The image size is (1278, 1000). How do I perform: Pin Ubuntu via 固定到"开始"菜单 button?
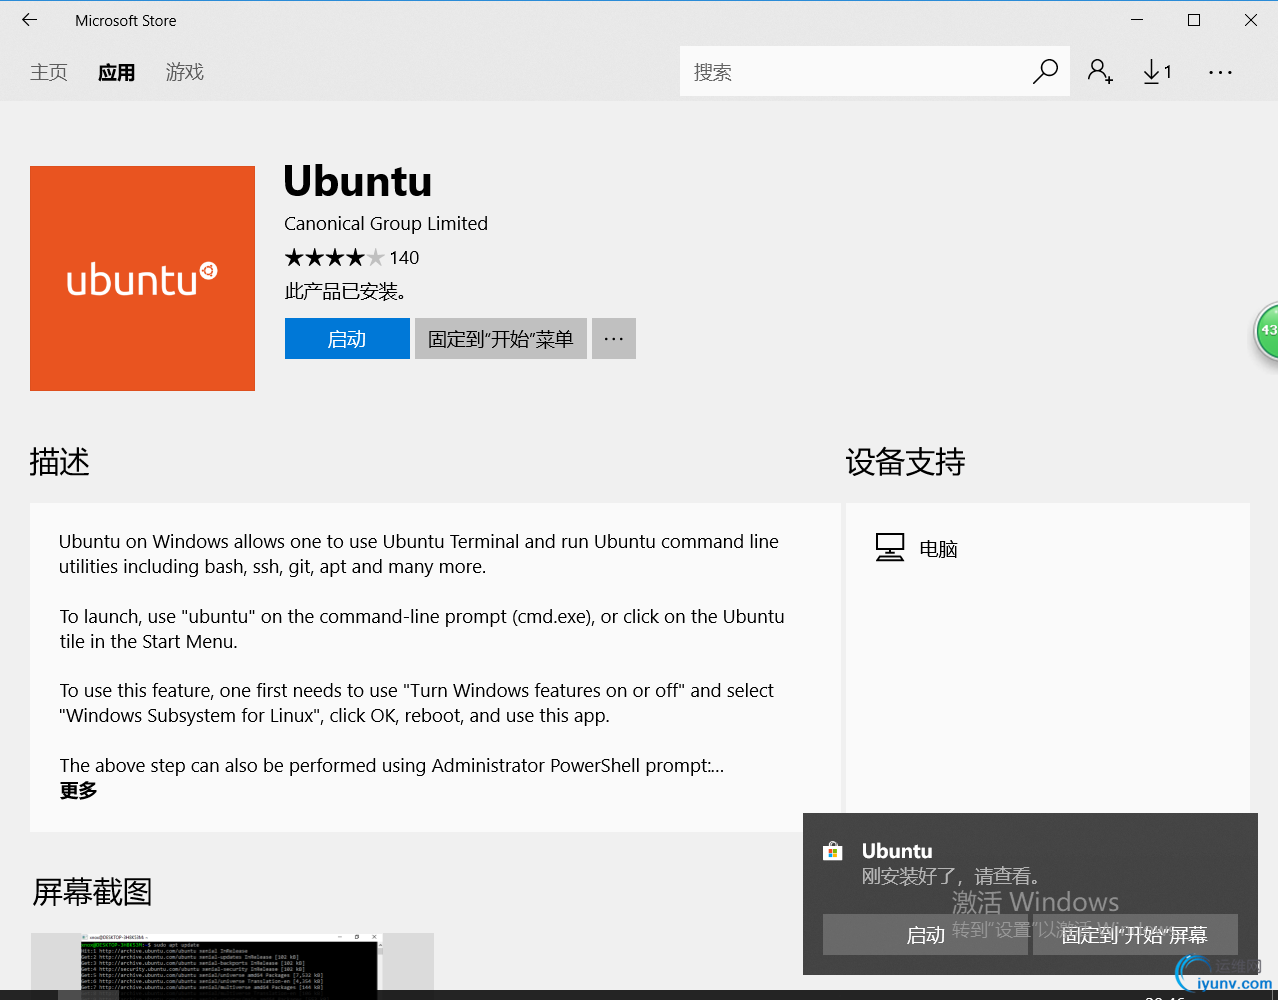pos(501,338)
